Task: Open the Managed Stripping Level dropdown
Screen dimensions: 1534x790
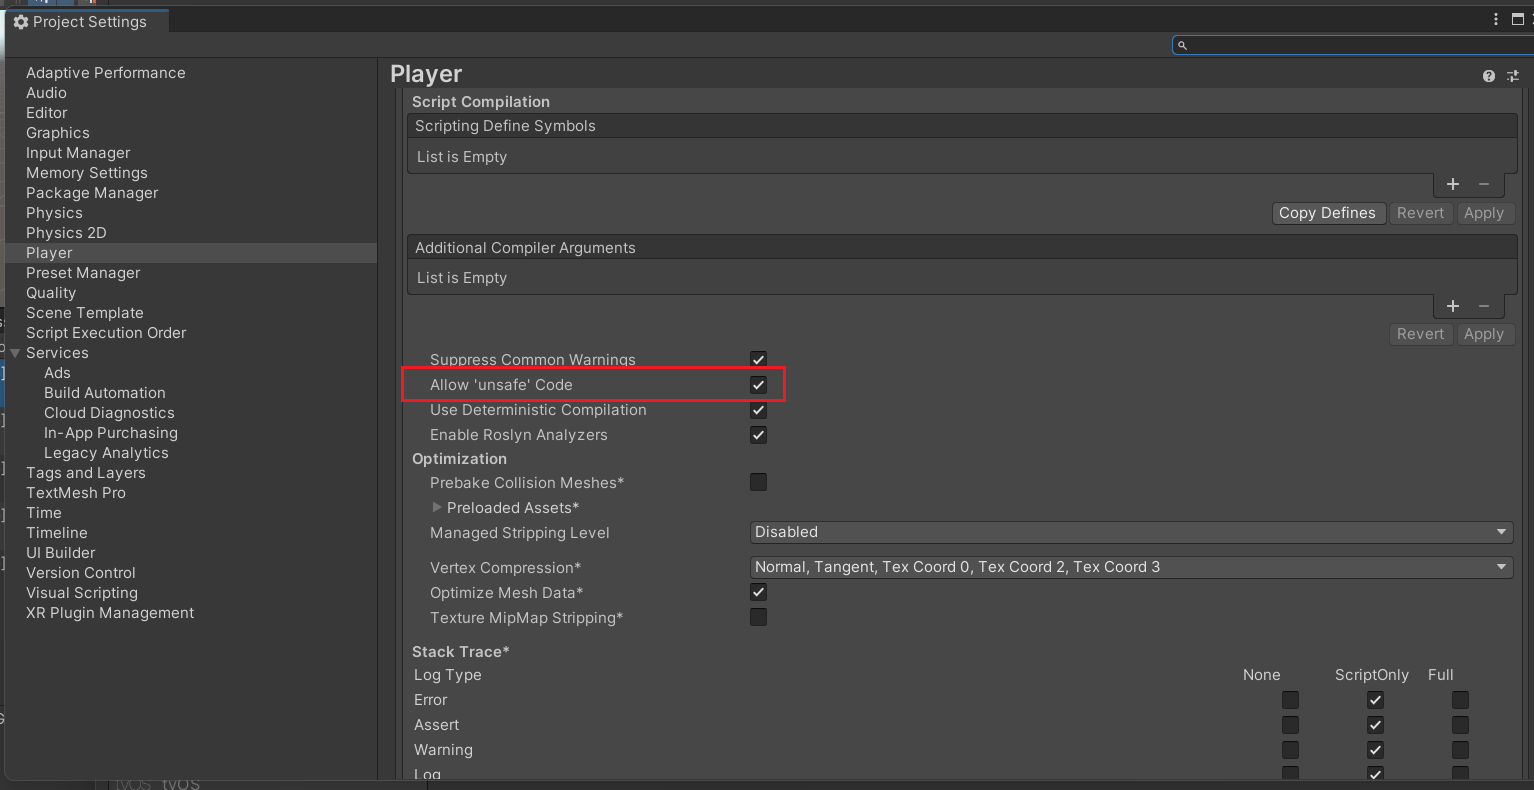Action: click(1130, 532)
